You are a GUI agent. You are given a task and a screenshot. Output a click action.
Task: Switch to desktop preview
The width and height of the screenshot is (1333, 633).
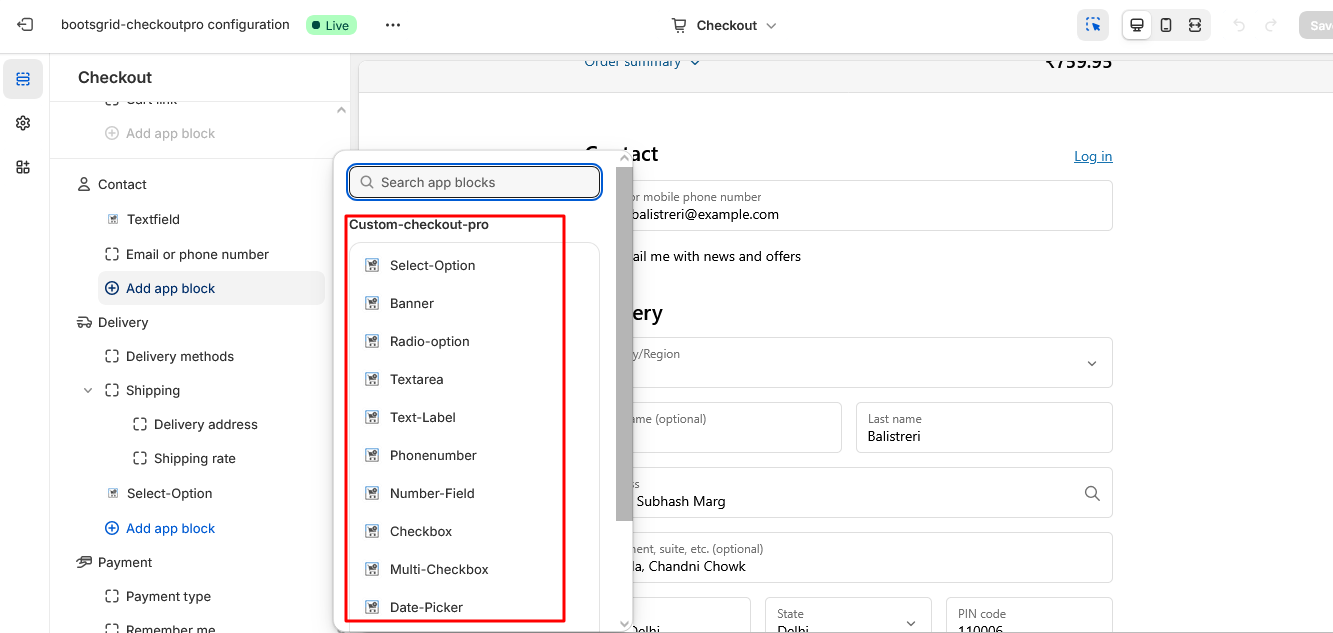1137,25
